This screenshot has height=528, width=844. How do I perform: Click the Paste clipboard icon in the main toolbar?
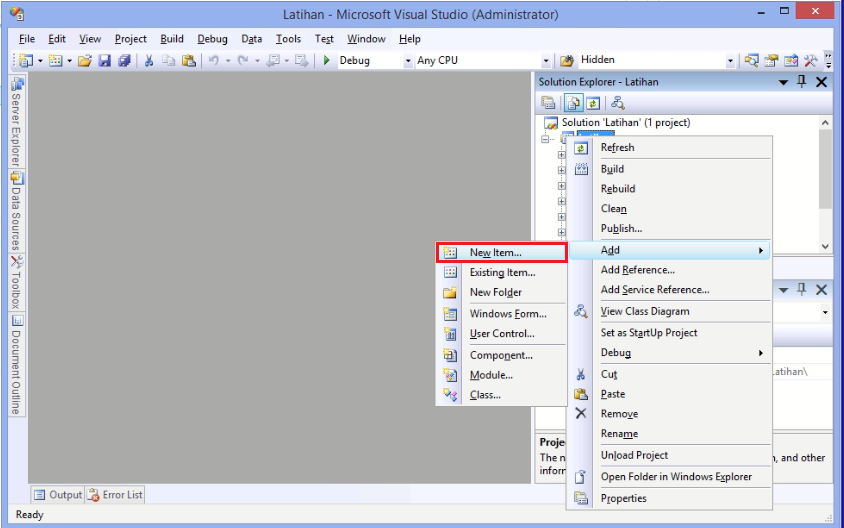tap(188, 60)
